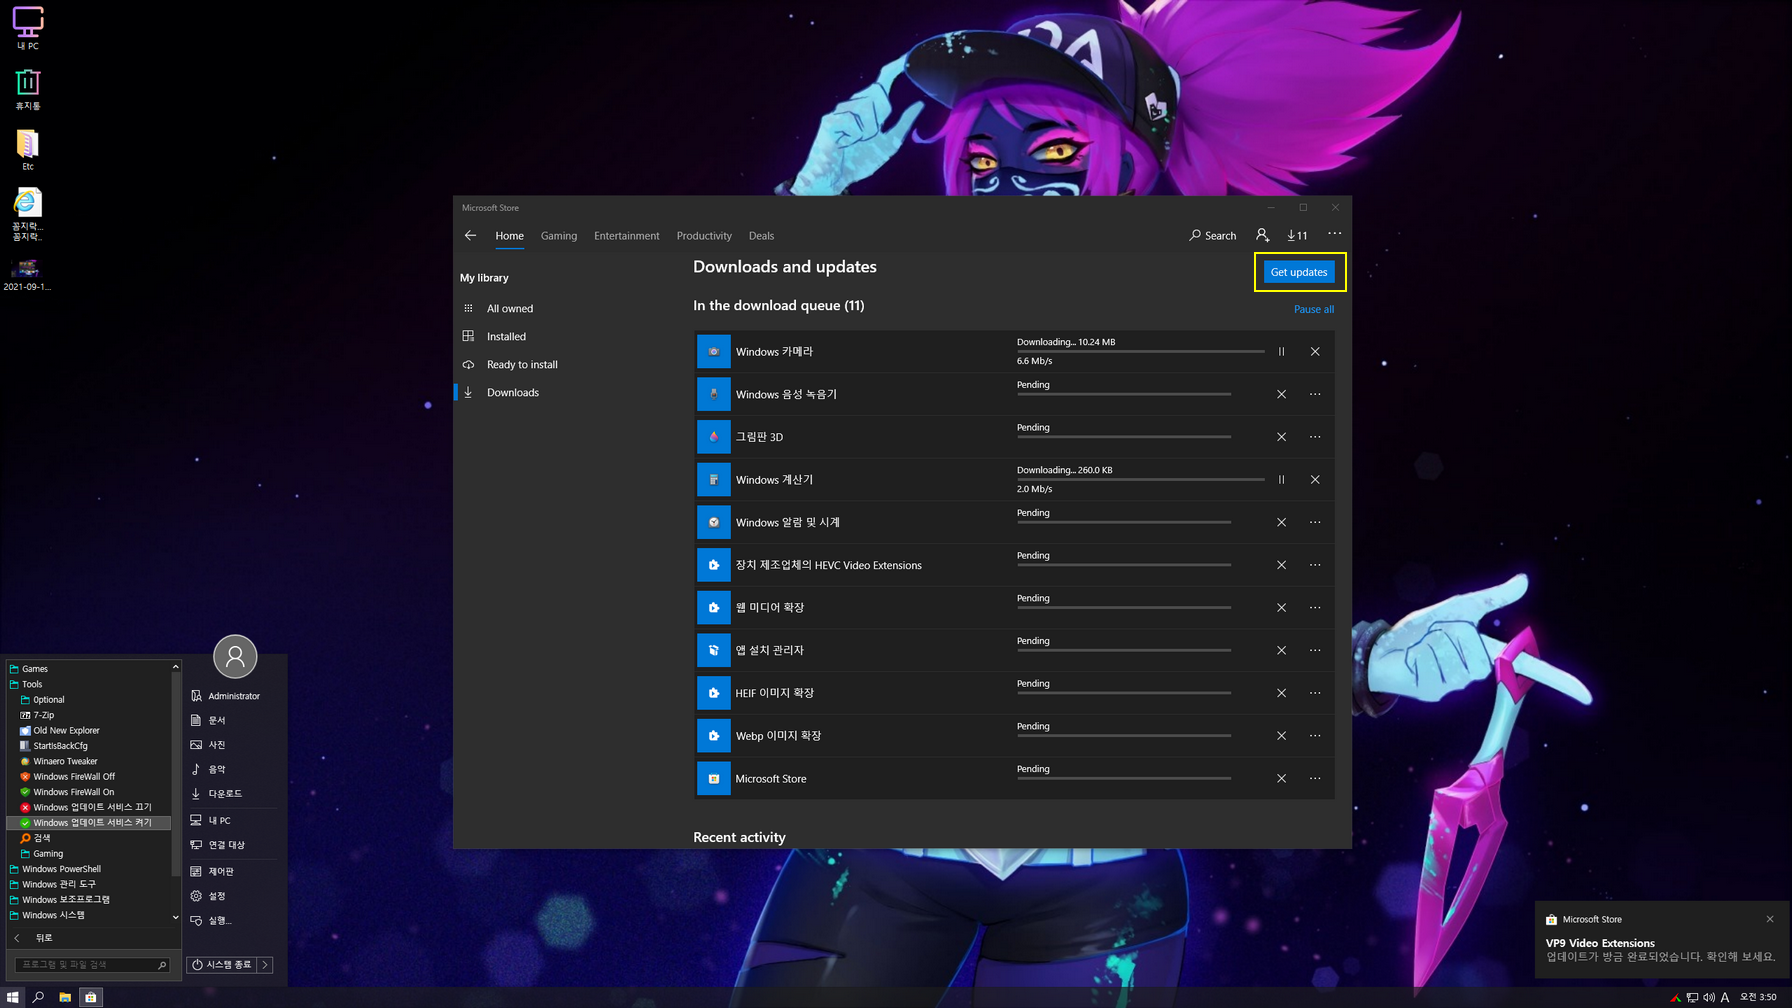1792x1008 pixels.
Task: Cancel the Windows 계산기 download
Action: (1315, 480)
